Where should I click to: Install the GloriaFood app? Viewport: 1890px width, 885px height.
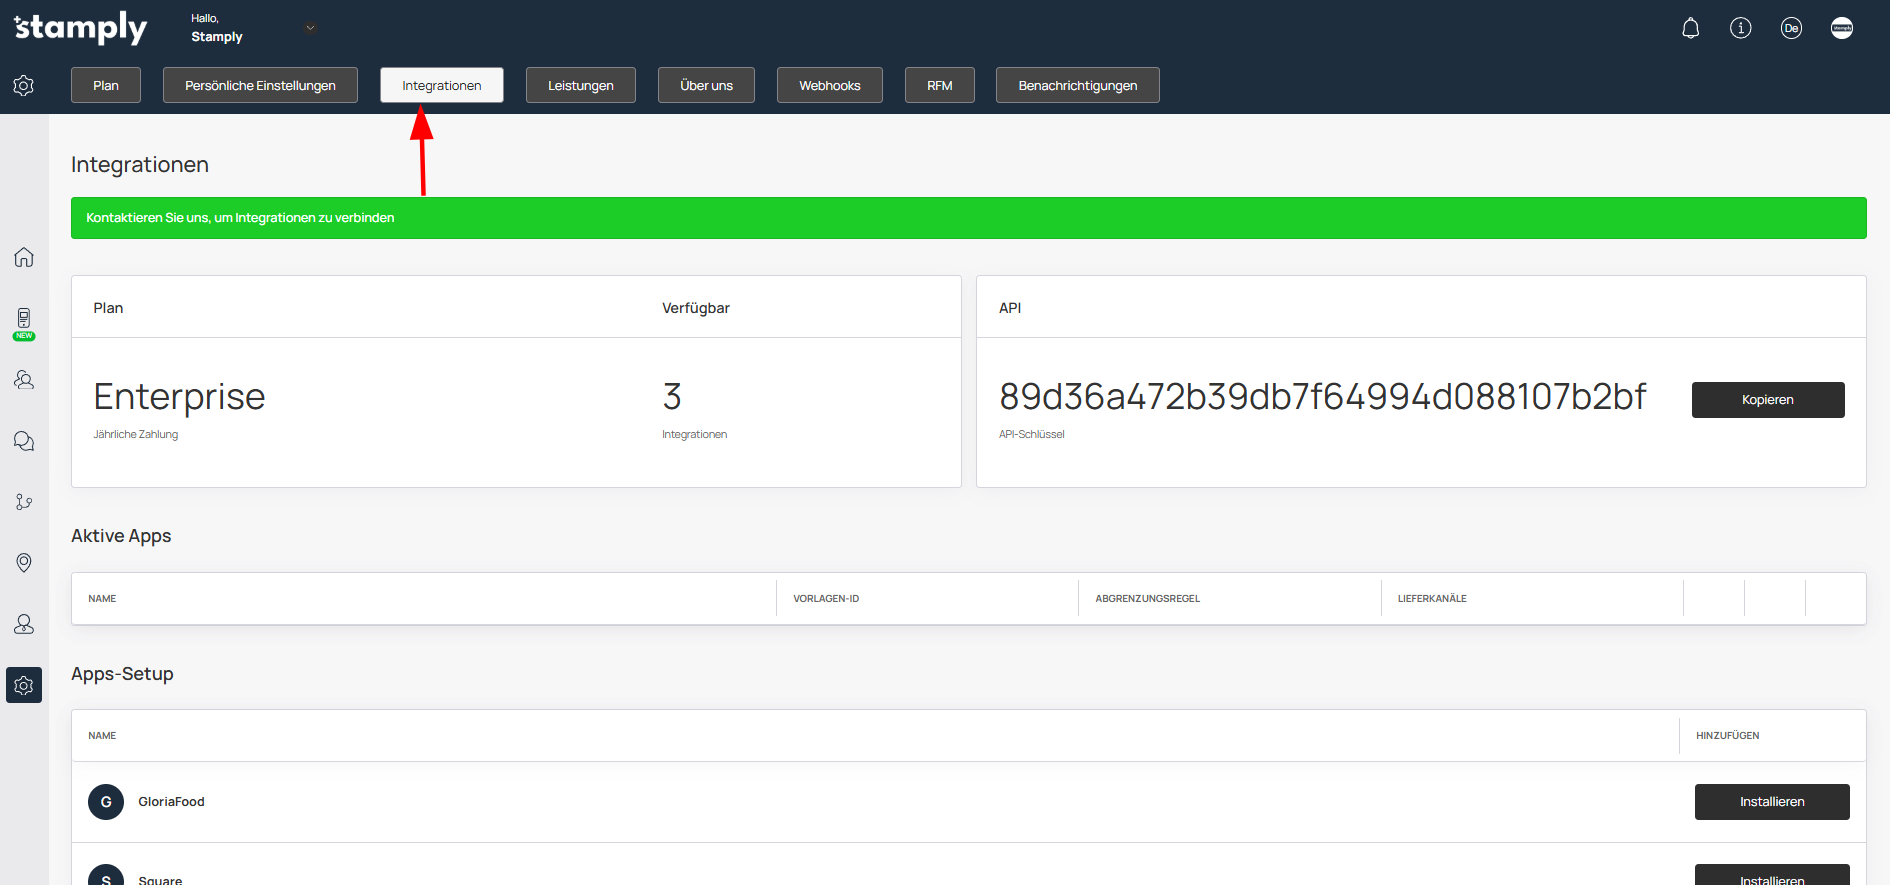[x=1771, y=802]
